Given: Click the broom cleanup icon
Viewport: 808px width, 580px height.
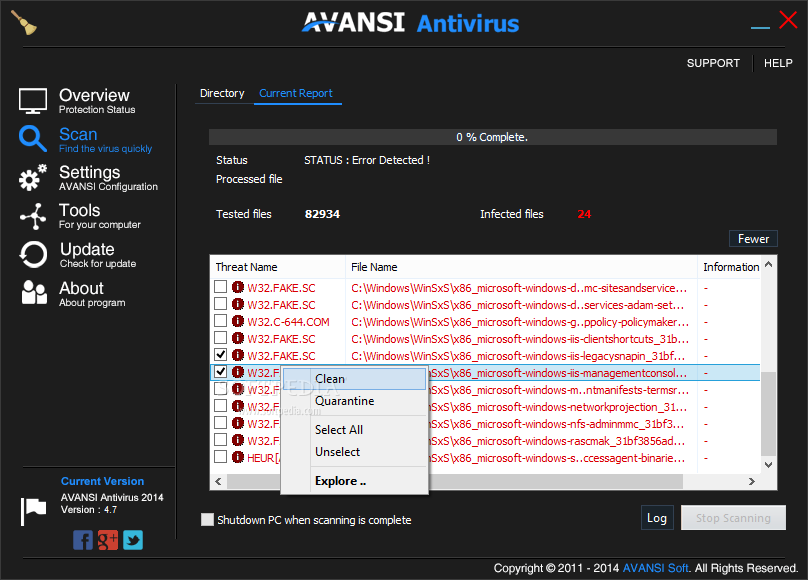Looking at the screenshot, I should [x=24, y=23].
